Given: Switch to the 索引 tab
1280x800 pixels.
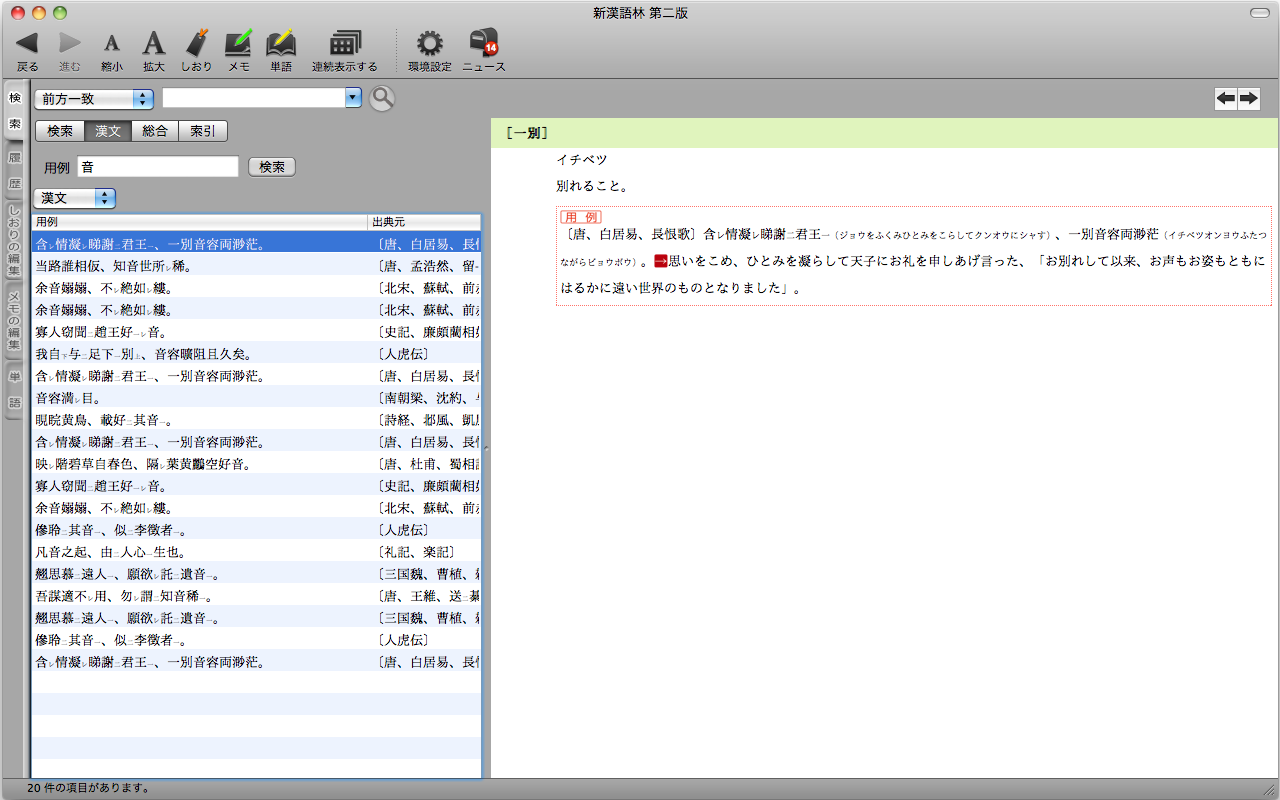Looking at the screenshot, I should 203,131.
